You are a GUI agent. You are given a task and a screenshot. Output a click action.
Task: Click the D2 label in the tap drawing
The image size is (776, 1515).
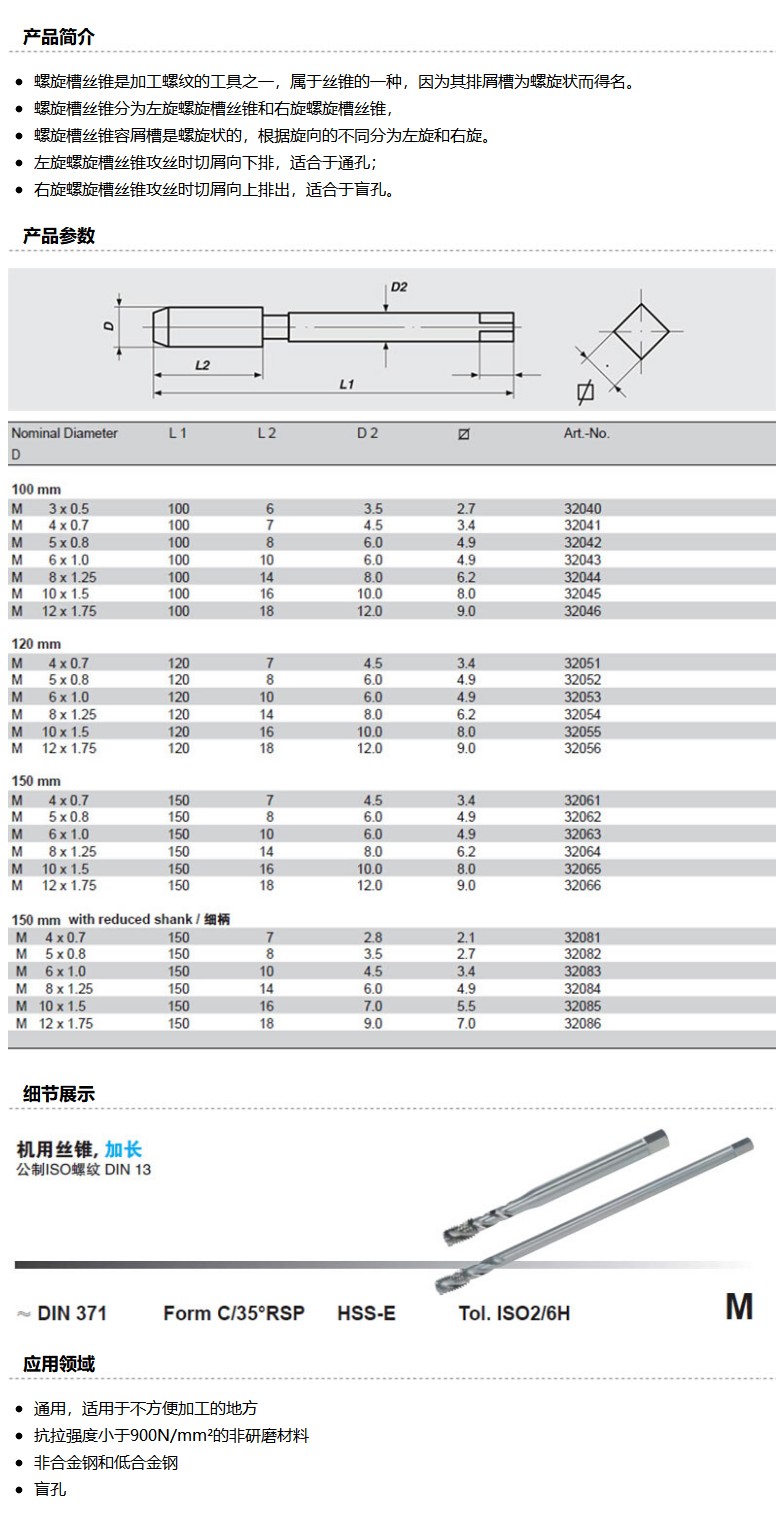tap(399, 287)
